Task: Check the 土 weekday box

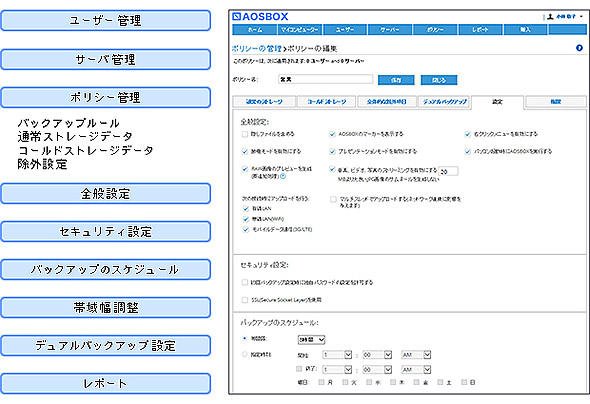Action: point(441,382)
